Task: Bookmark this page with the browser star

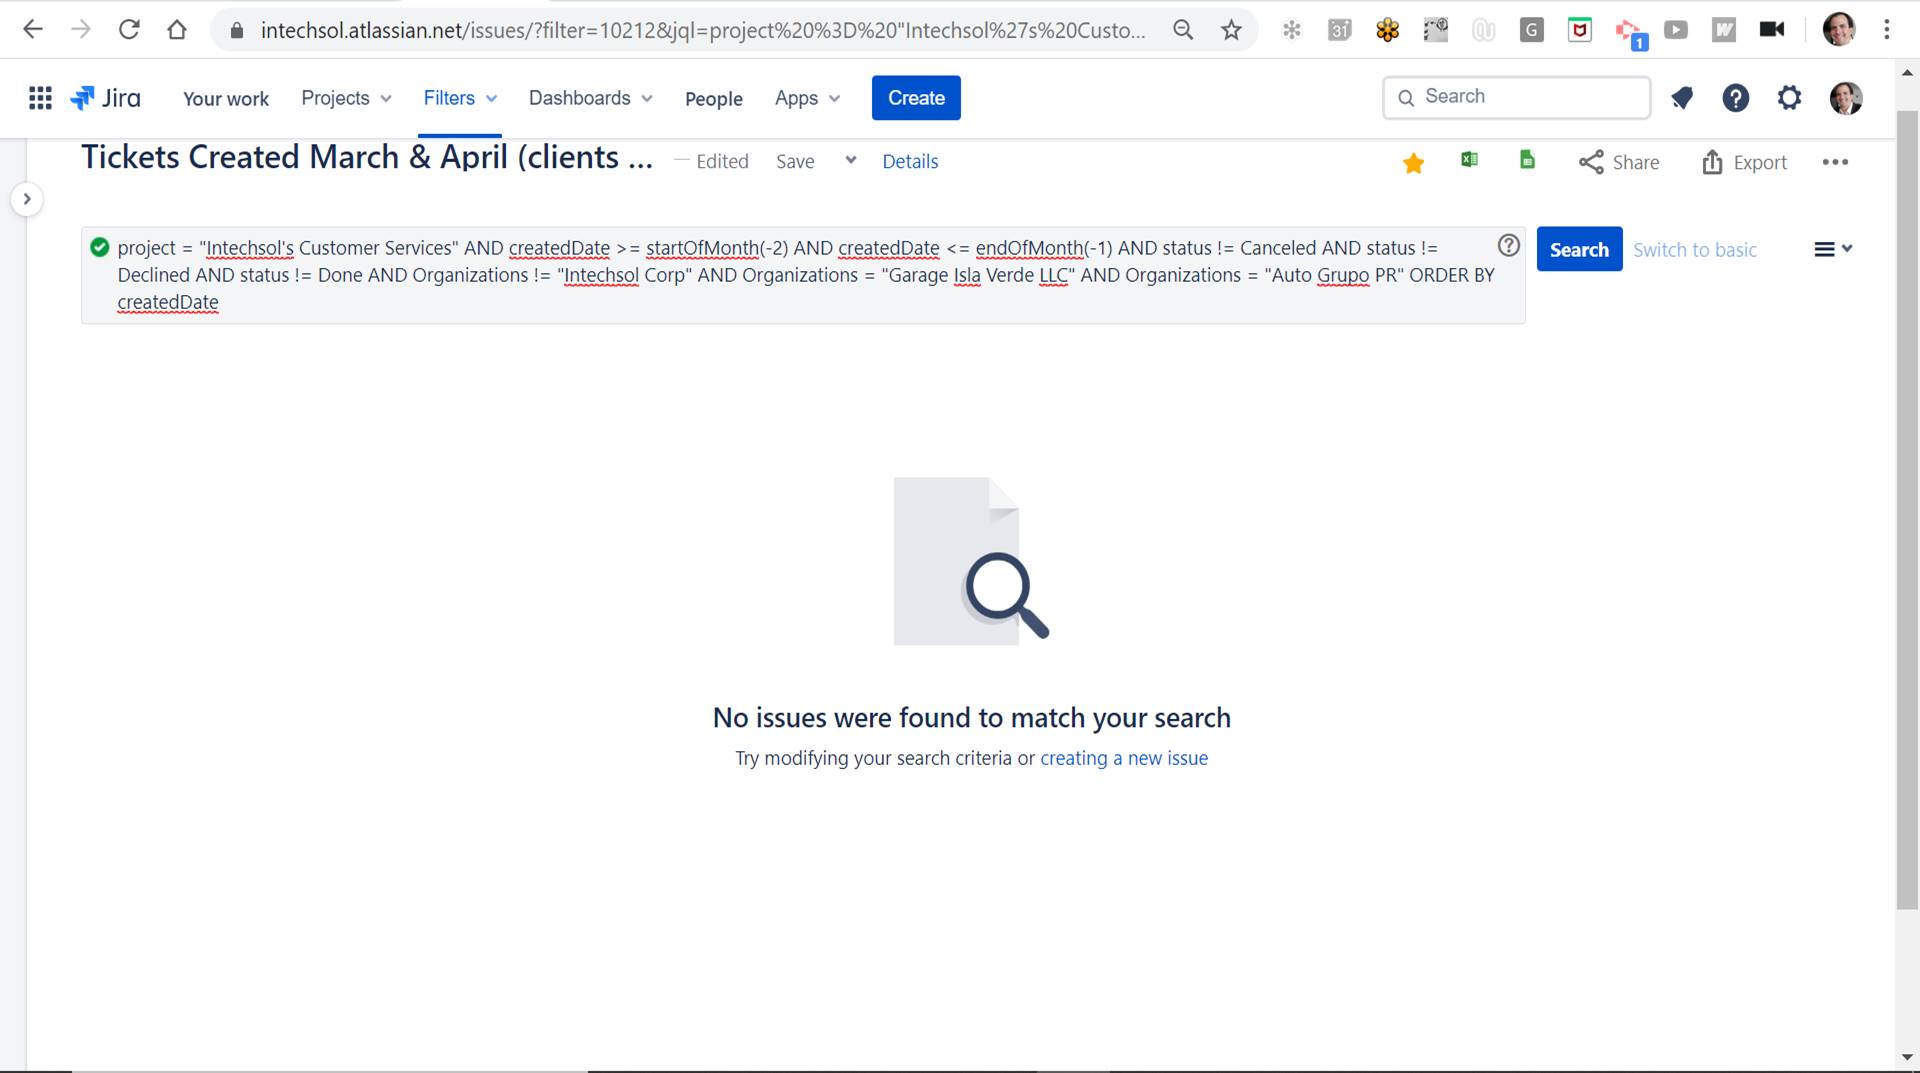Action: click(1231, 30)
